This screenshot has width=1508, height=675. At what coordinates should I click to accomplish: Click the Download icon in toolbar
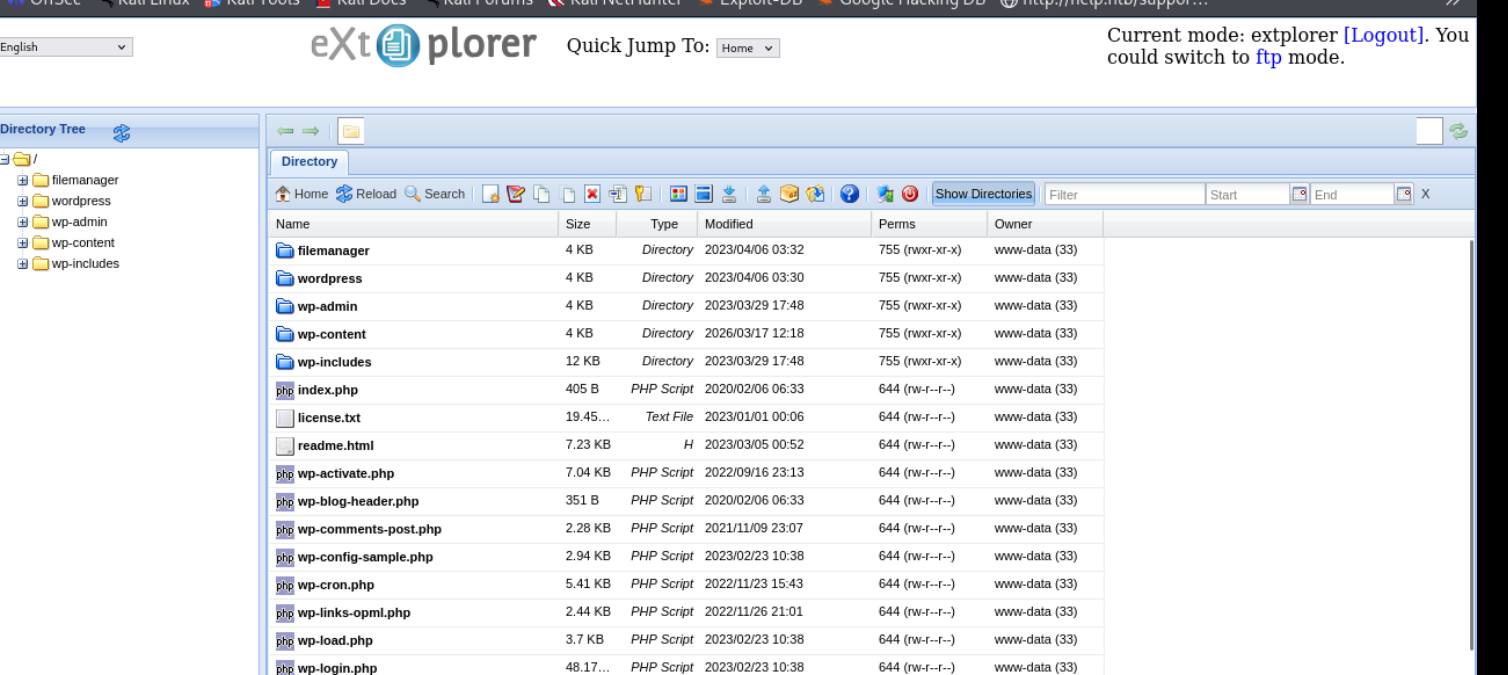729,194
